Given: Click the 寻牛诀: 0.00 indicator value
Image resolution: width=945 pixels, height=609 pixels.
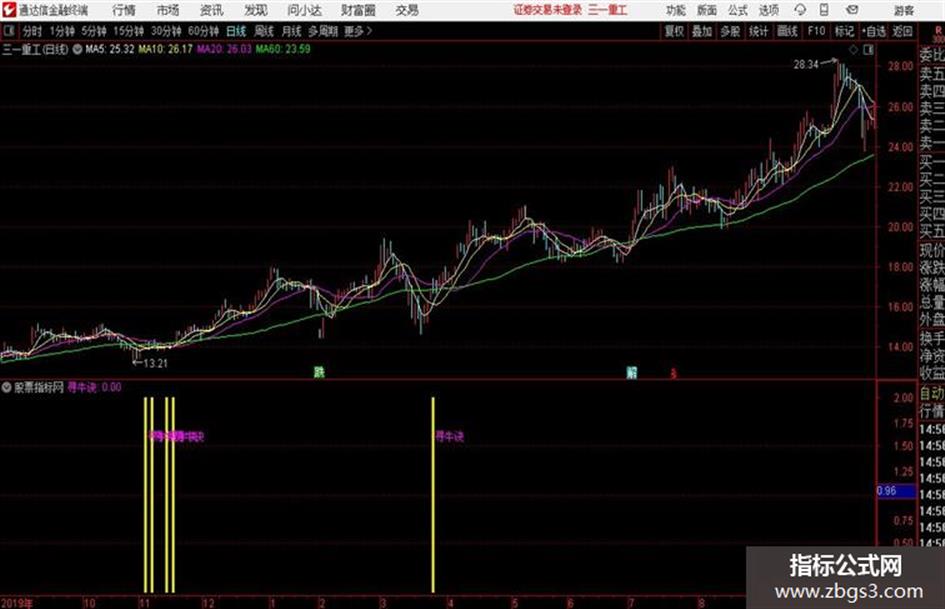Looking at the screenshot, I should tap(94, 387).
